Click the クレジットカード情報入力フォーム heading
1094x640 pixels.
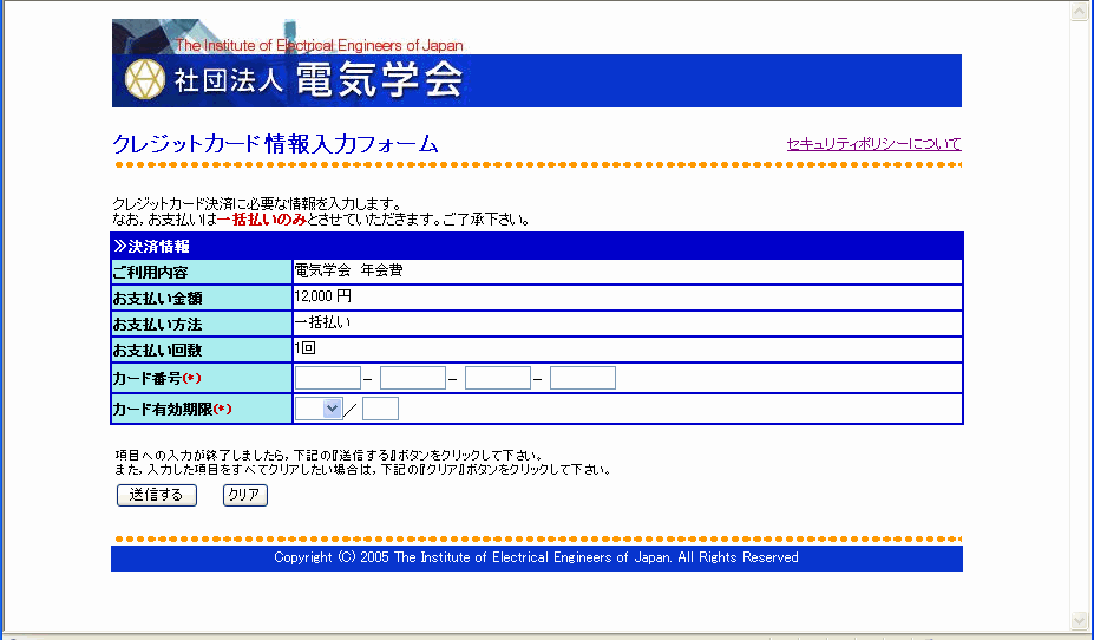[276, 144]
